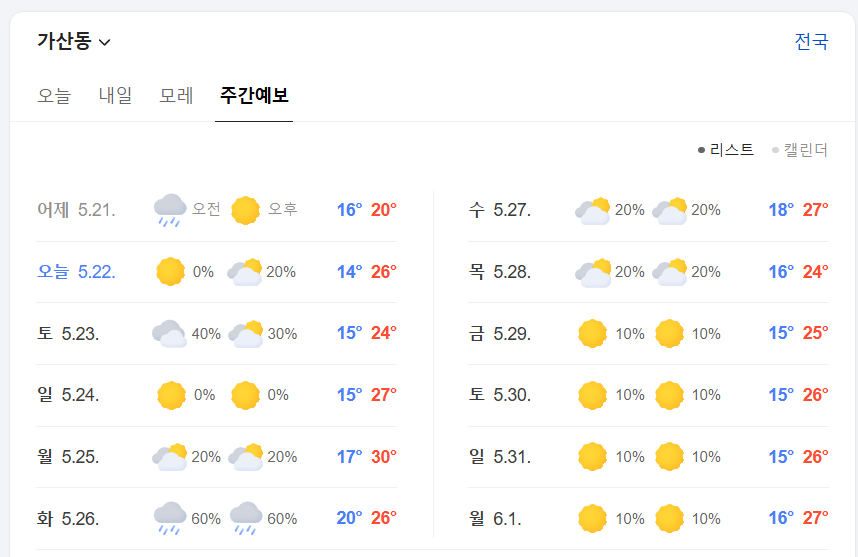Viewport: 858px width, 557px height.
Task: Click Wednesday 5.27 morning partly cloudy icon
Action: coord(593,210)
